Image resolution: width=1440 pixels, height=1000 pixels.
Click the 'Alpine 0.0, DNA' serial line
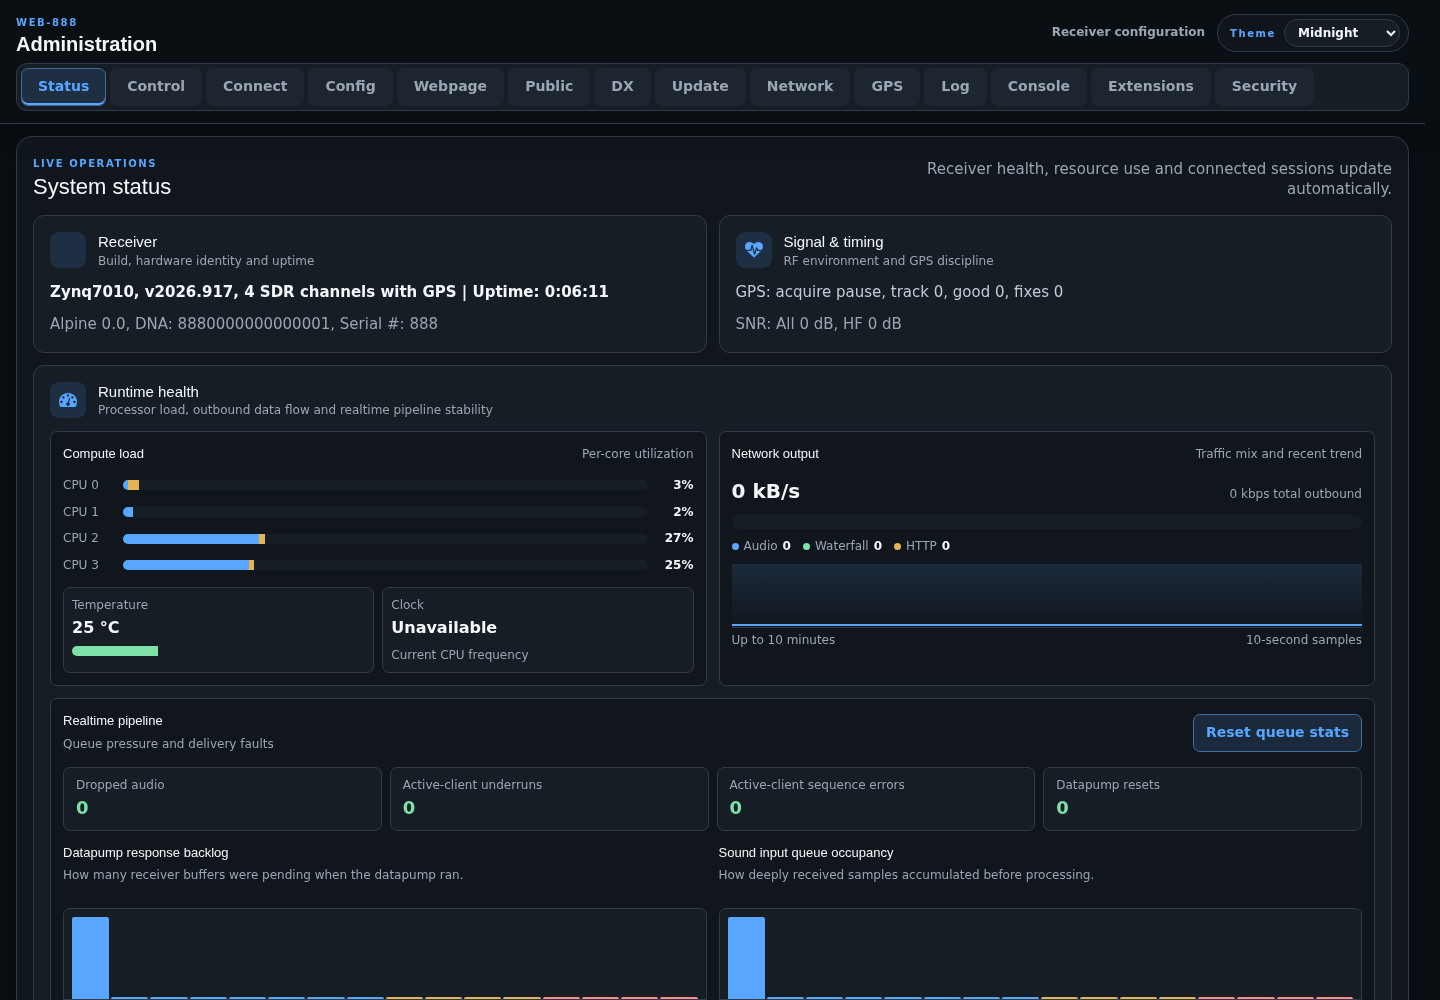(x=244, y=324)
